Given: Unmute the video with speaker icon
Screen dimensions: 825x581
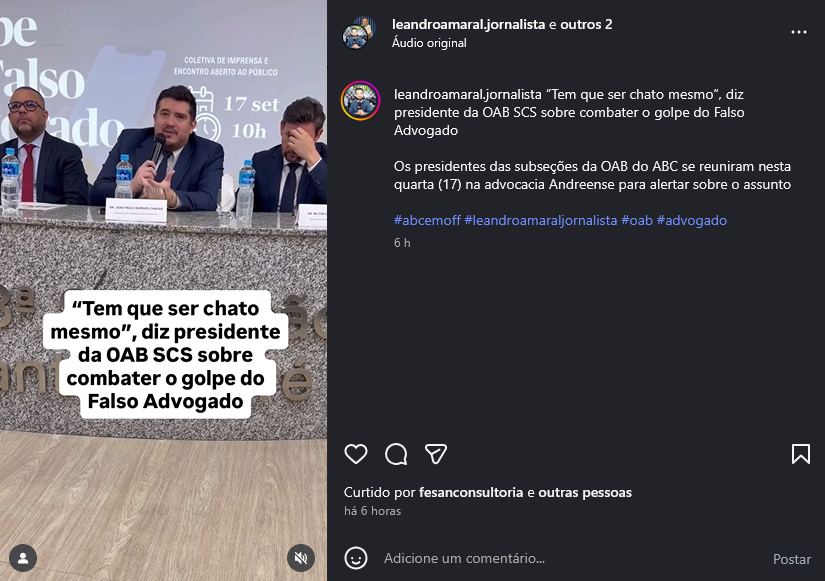Looking at the screenshot, I should tap(301, 558).
